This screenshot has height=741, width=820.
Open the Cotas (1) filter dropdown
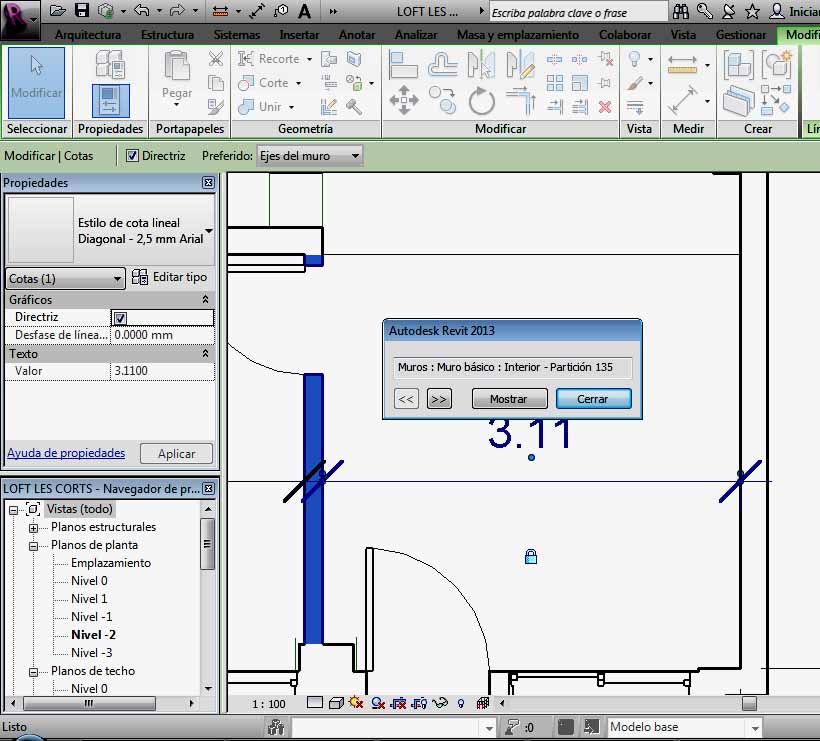tap(65, 279)
